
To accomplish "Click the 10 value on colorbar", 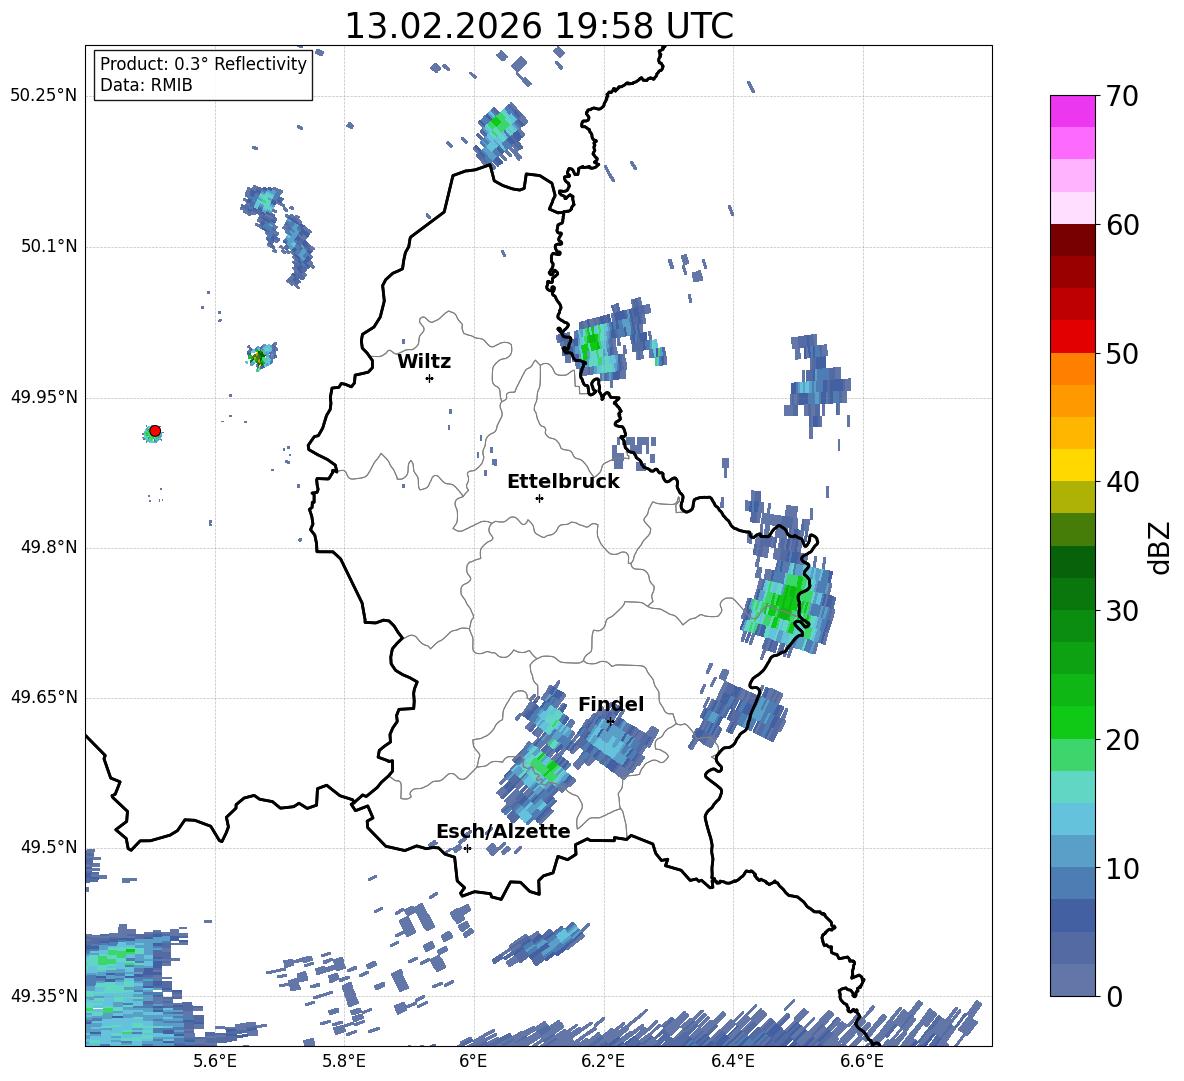I will (x=1122, y=868).
